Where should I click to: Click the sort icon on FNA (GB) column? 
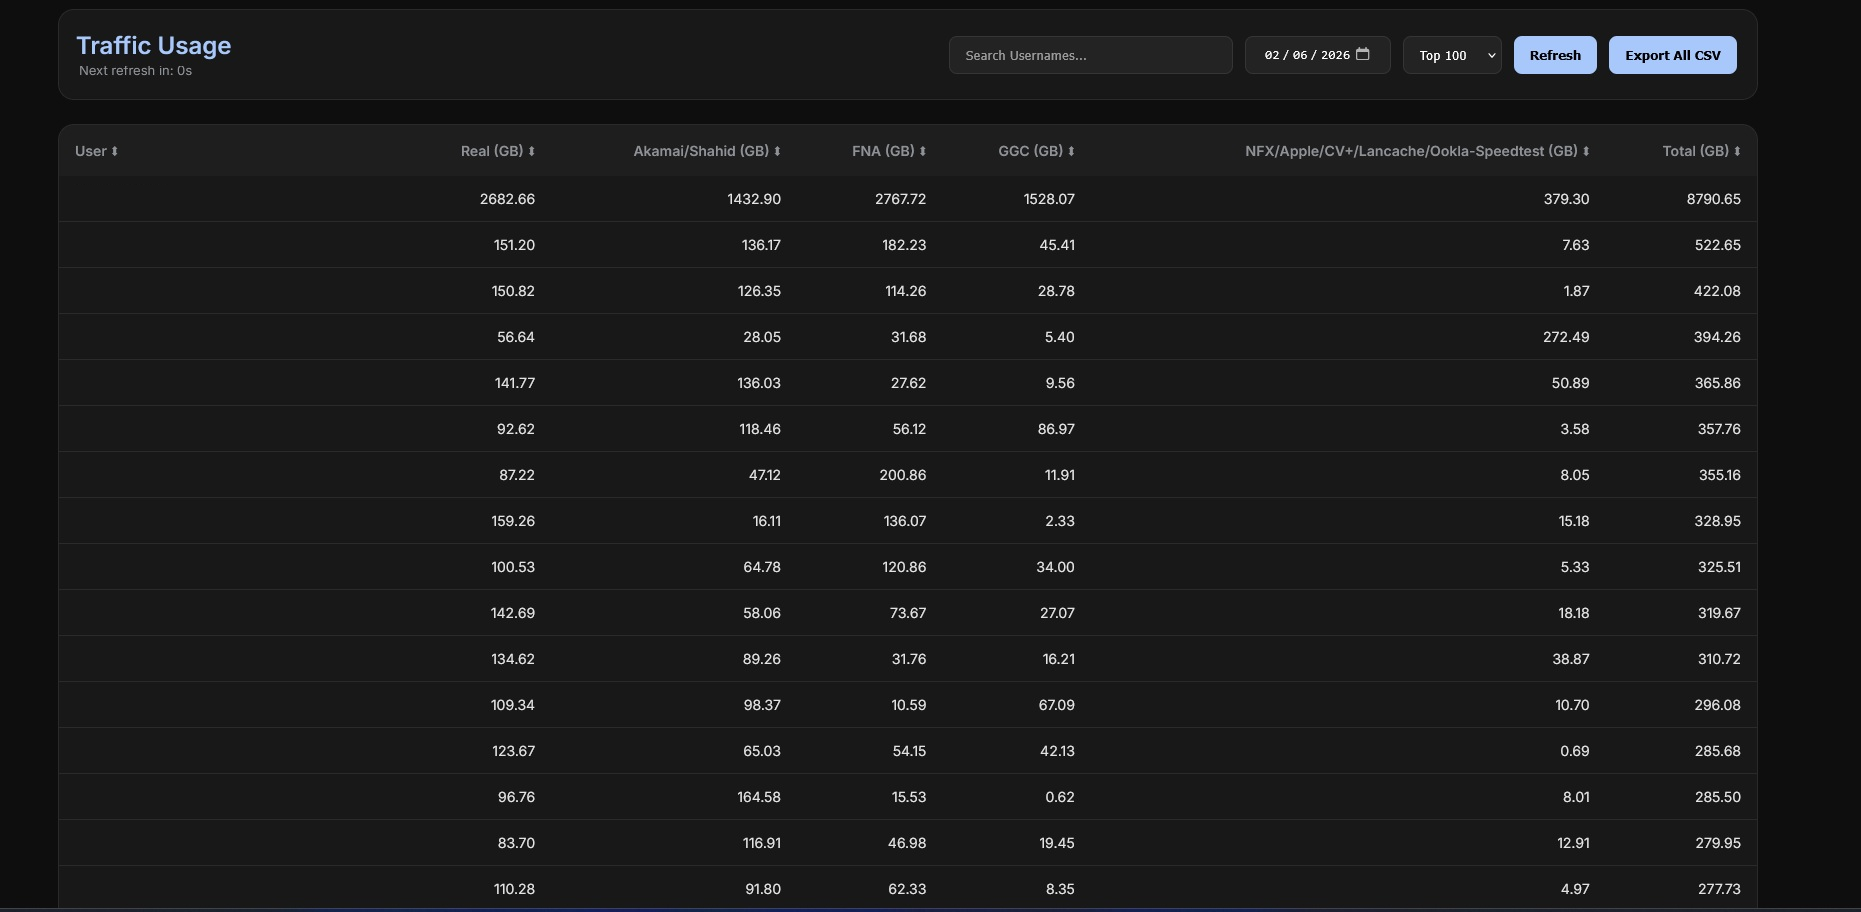[922, 151]
